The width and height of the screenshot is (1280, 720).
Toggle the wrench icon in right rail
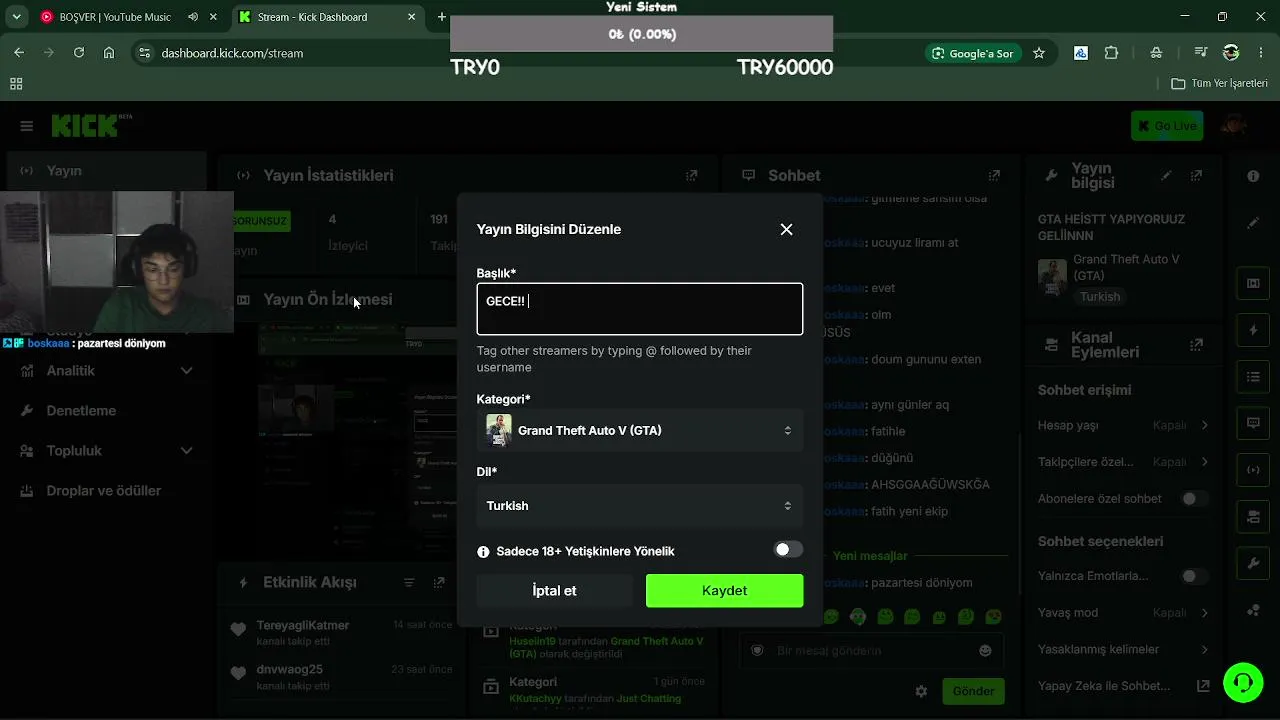[1253, 564]
